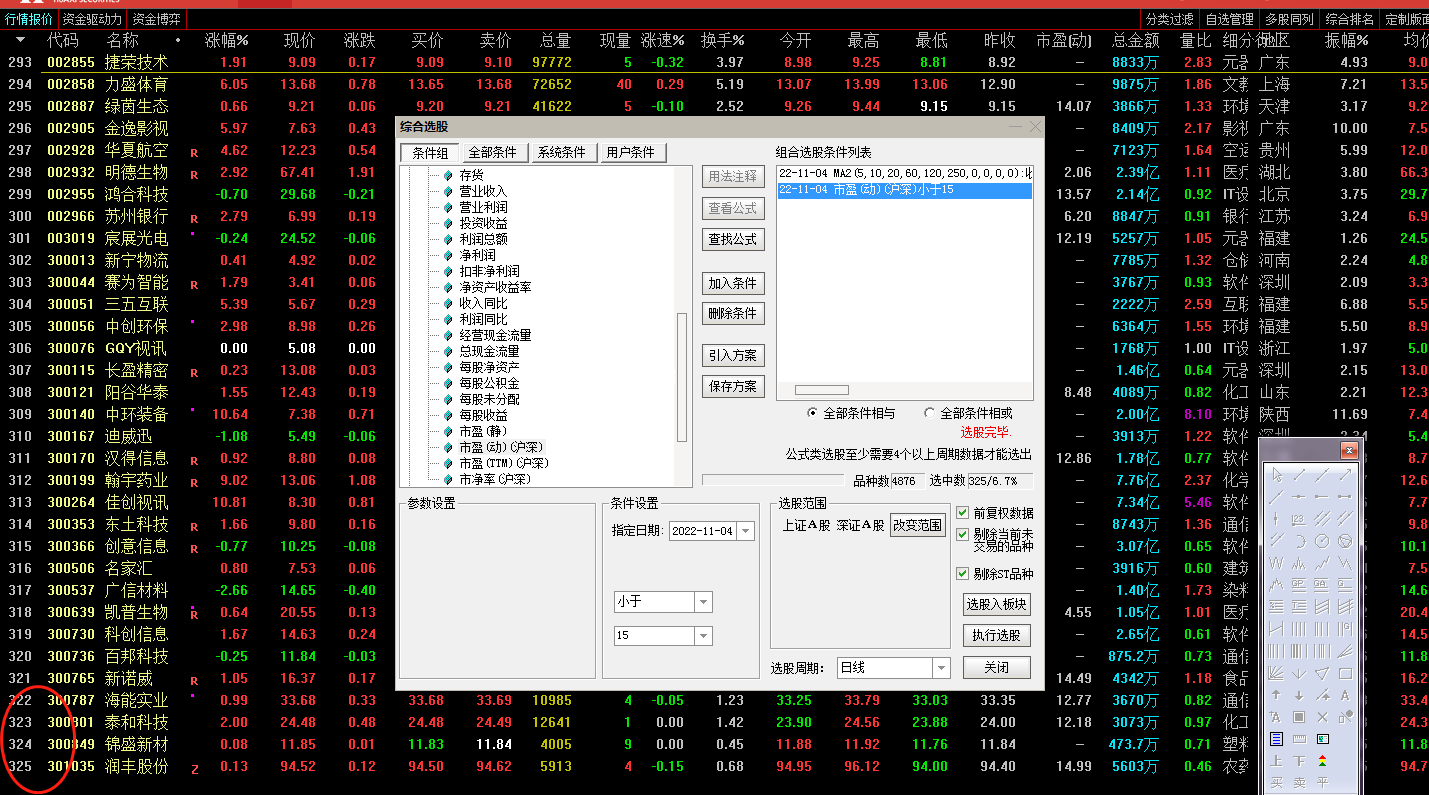Image resolution: width=1429 pixels, height=795 pixels.
Task: Select the trend line drawing tool
Action: 1298,475
